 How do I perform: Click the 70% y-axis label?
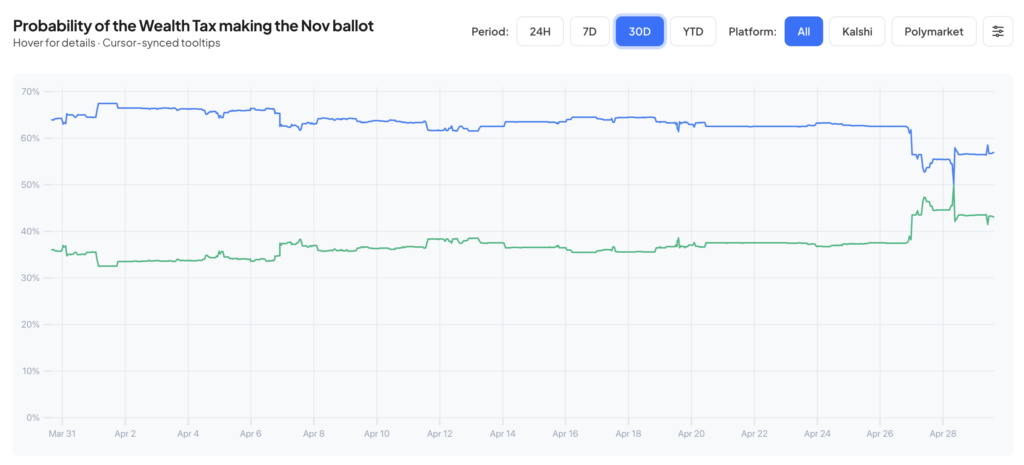[x=30, y=92]
